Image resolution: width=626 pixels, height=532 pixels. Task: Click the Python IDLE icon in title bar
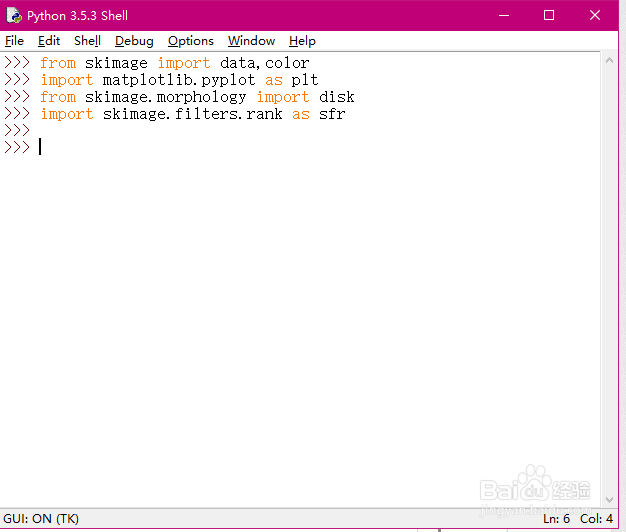click(x=14, y=16)
